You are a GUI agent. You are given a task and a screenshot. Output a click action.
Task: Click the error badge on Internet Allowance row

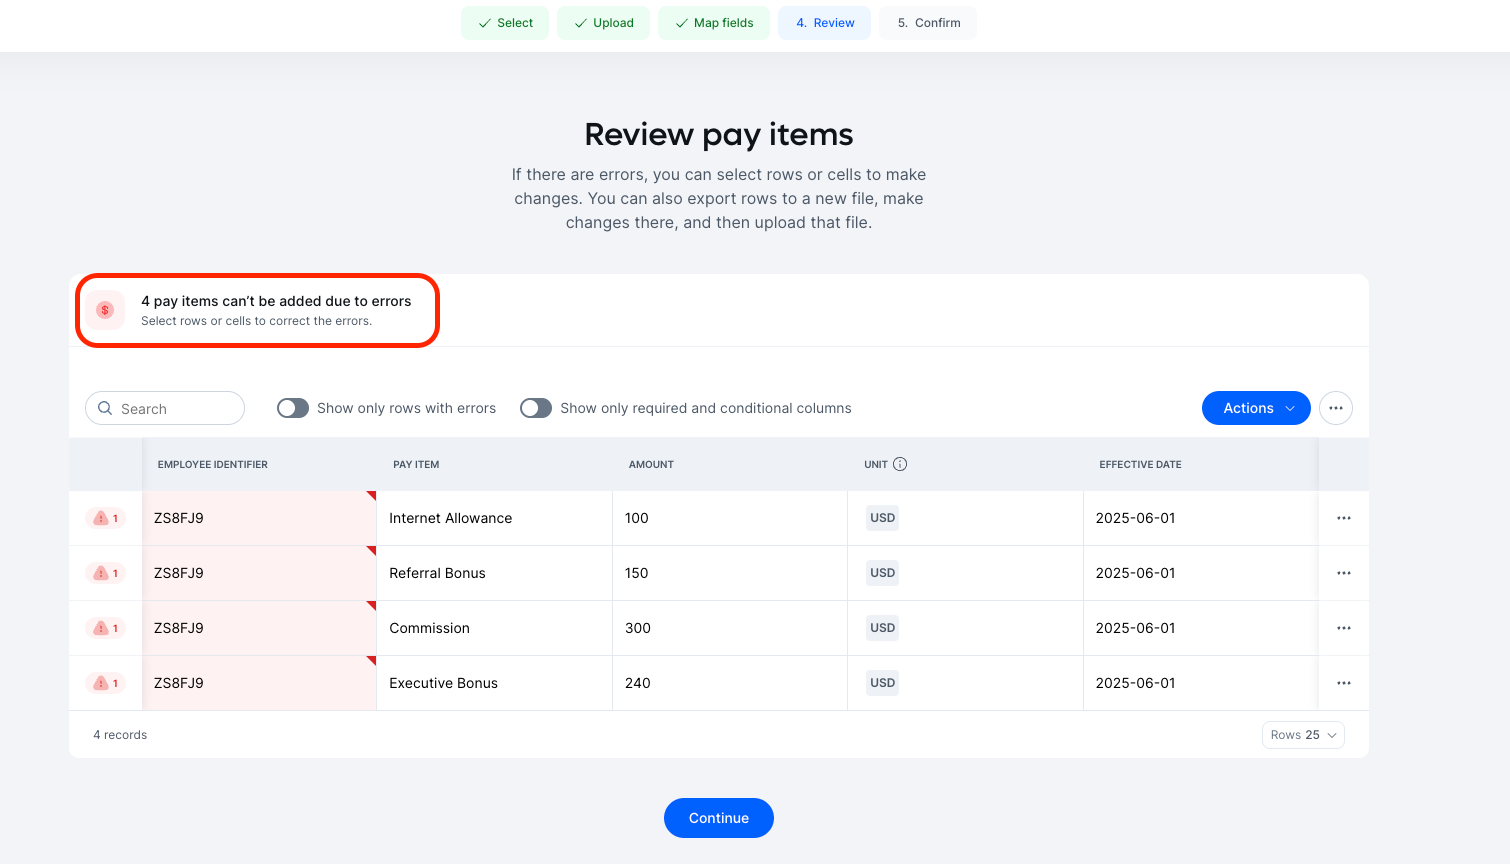tap(105, 518)
